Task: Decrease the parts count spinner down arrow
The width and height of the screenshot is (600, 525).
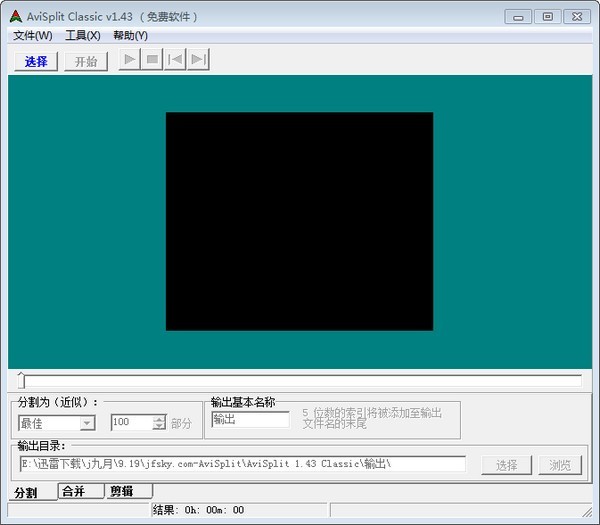Action: 159,426
